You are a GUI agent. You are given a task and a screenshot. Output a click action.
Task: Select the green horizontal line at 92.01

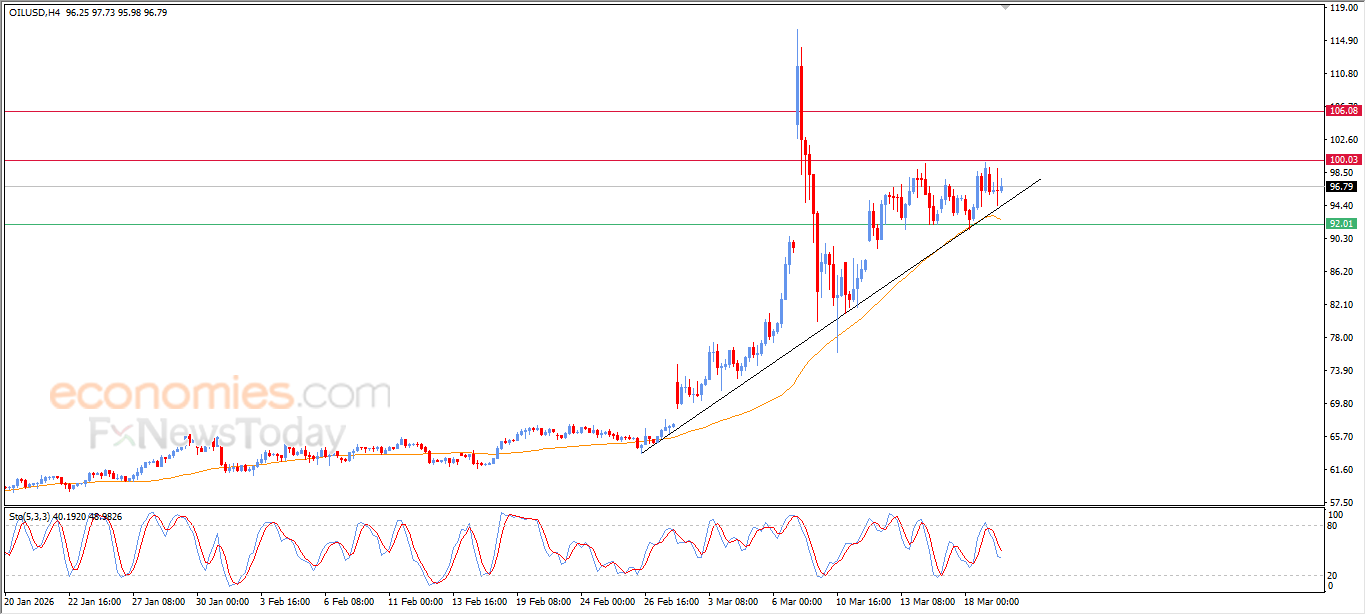[x=662, y=224]
